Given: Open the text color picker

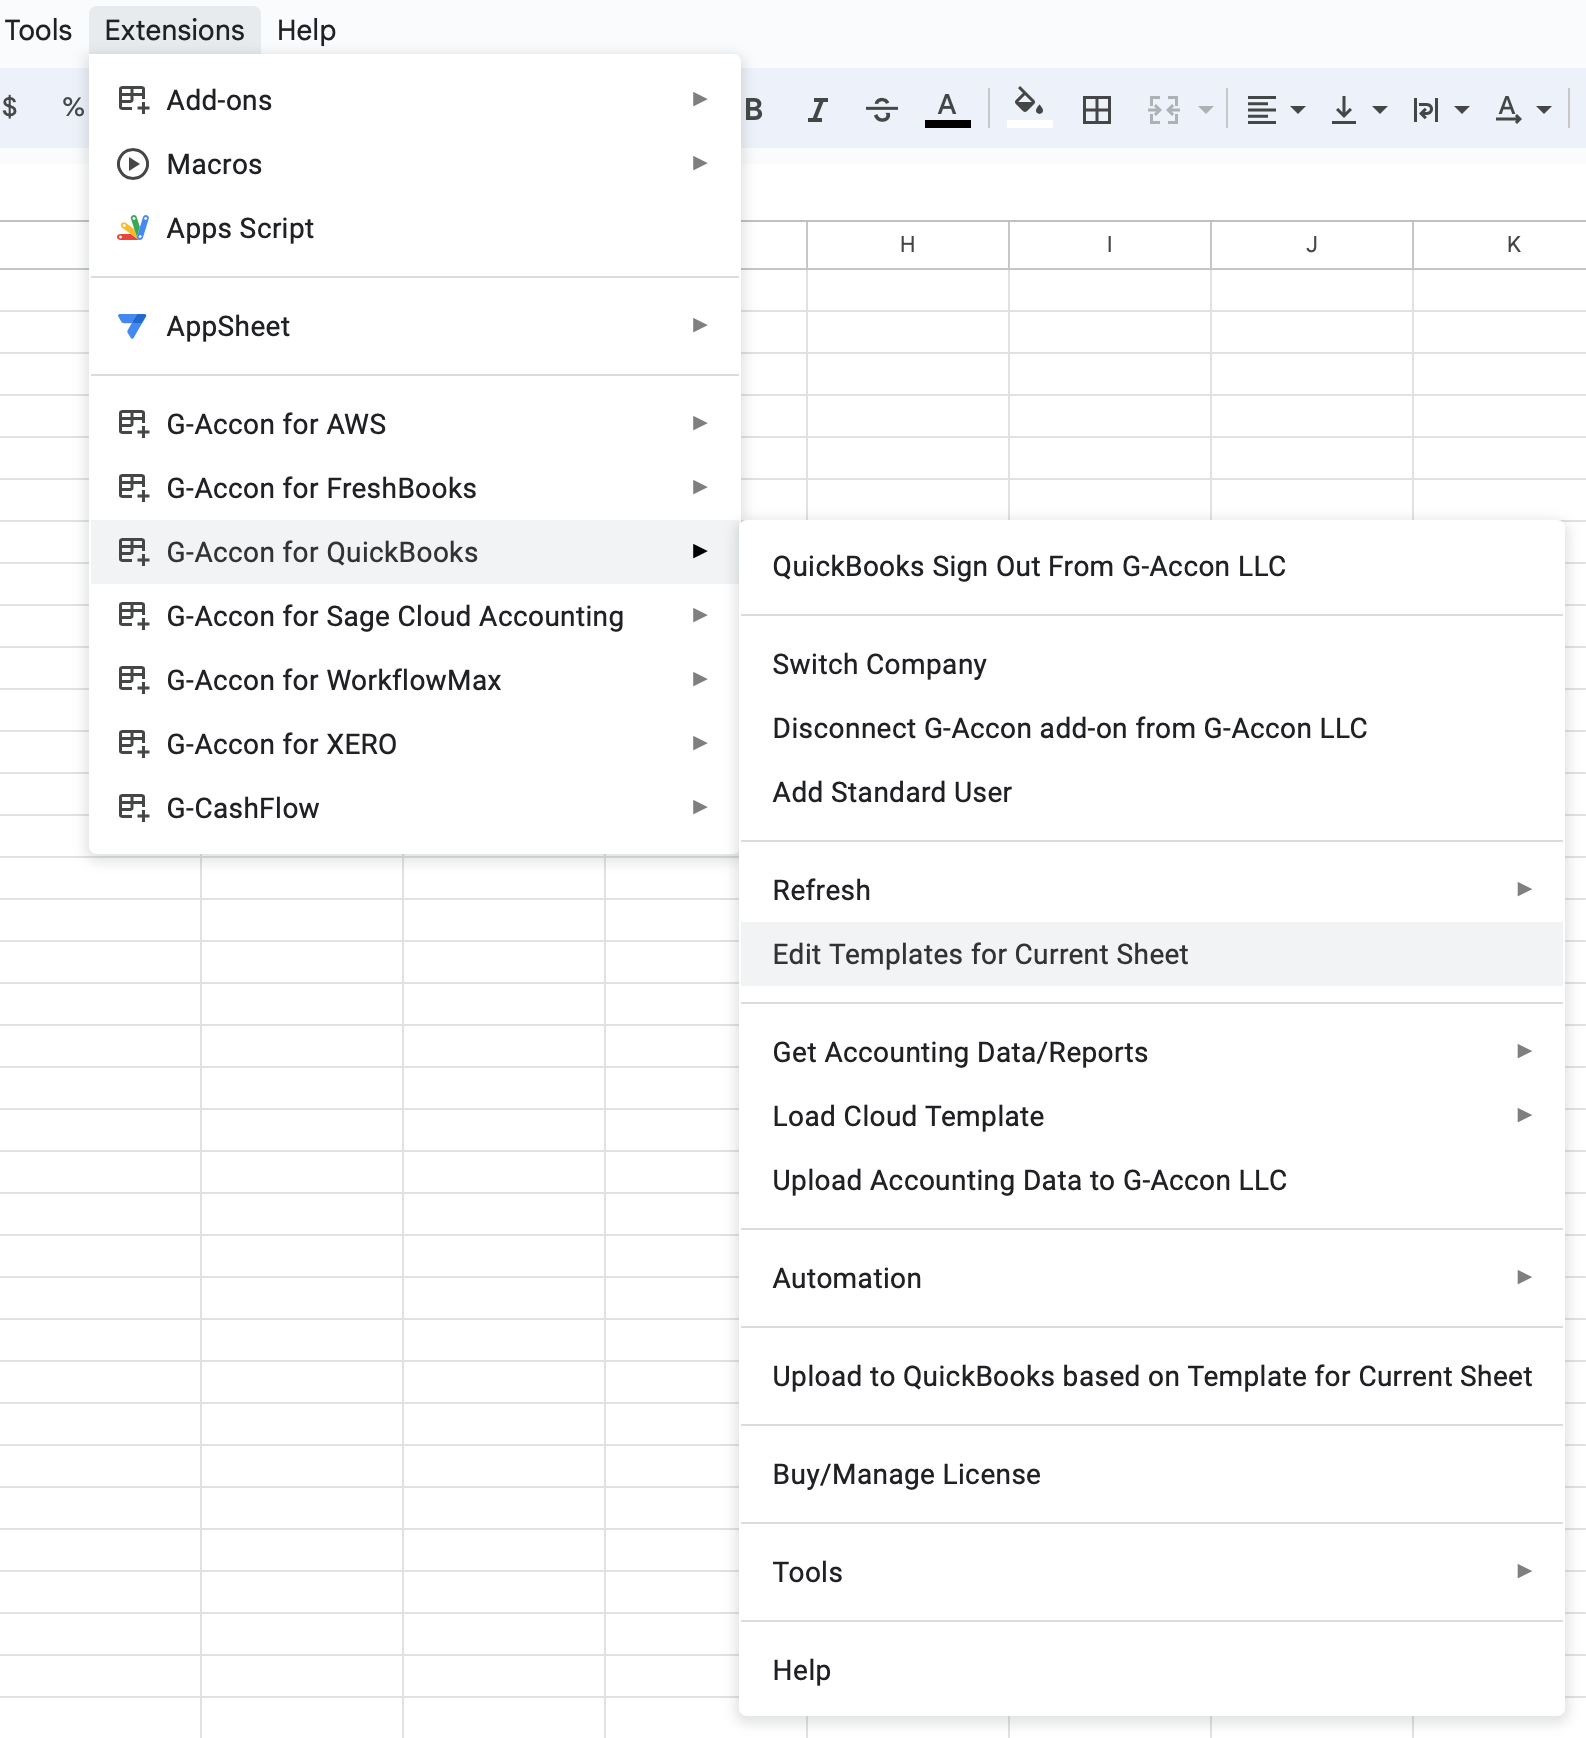Looking at the screenshot, I should pos(947,109).
